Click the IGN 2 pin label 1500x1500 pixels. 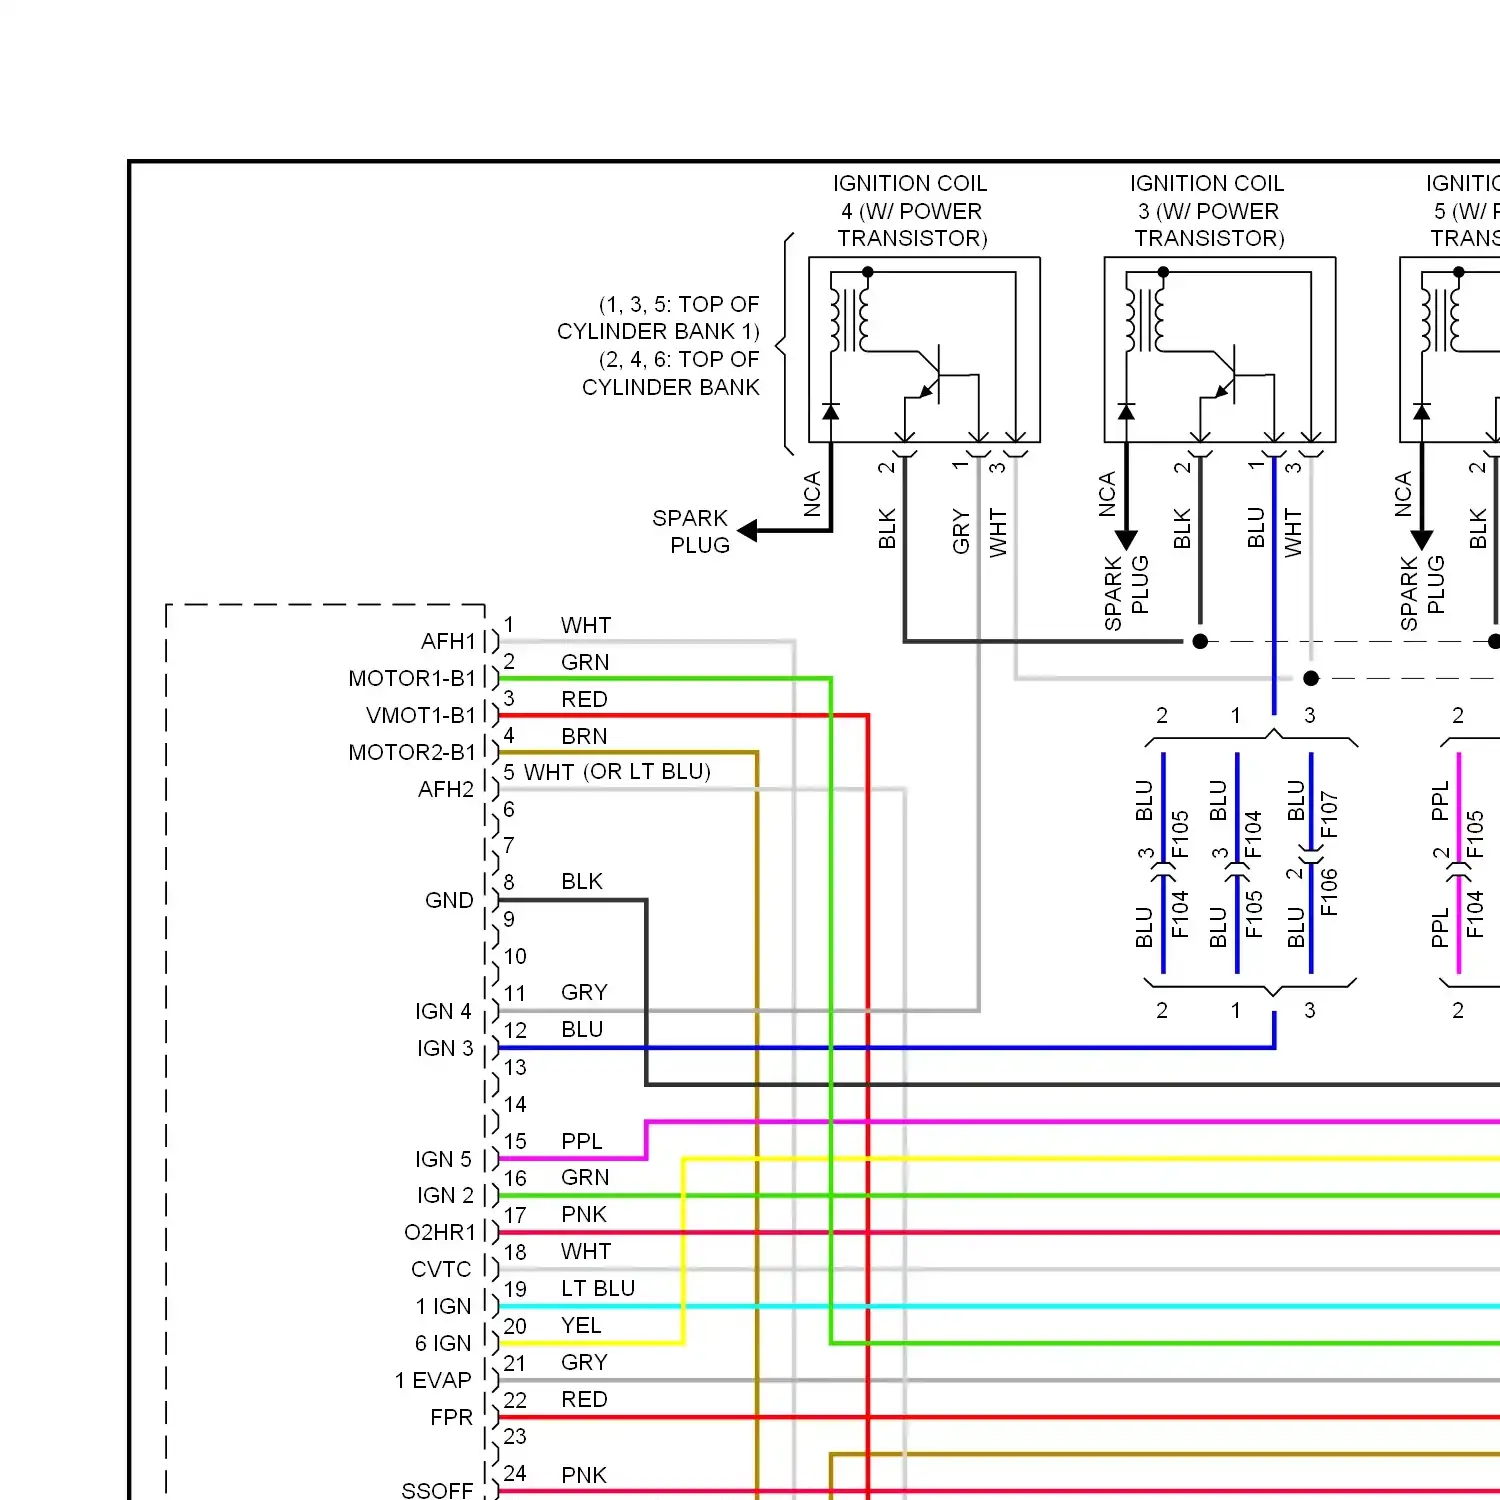click(x=445, y=1195)
